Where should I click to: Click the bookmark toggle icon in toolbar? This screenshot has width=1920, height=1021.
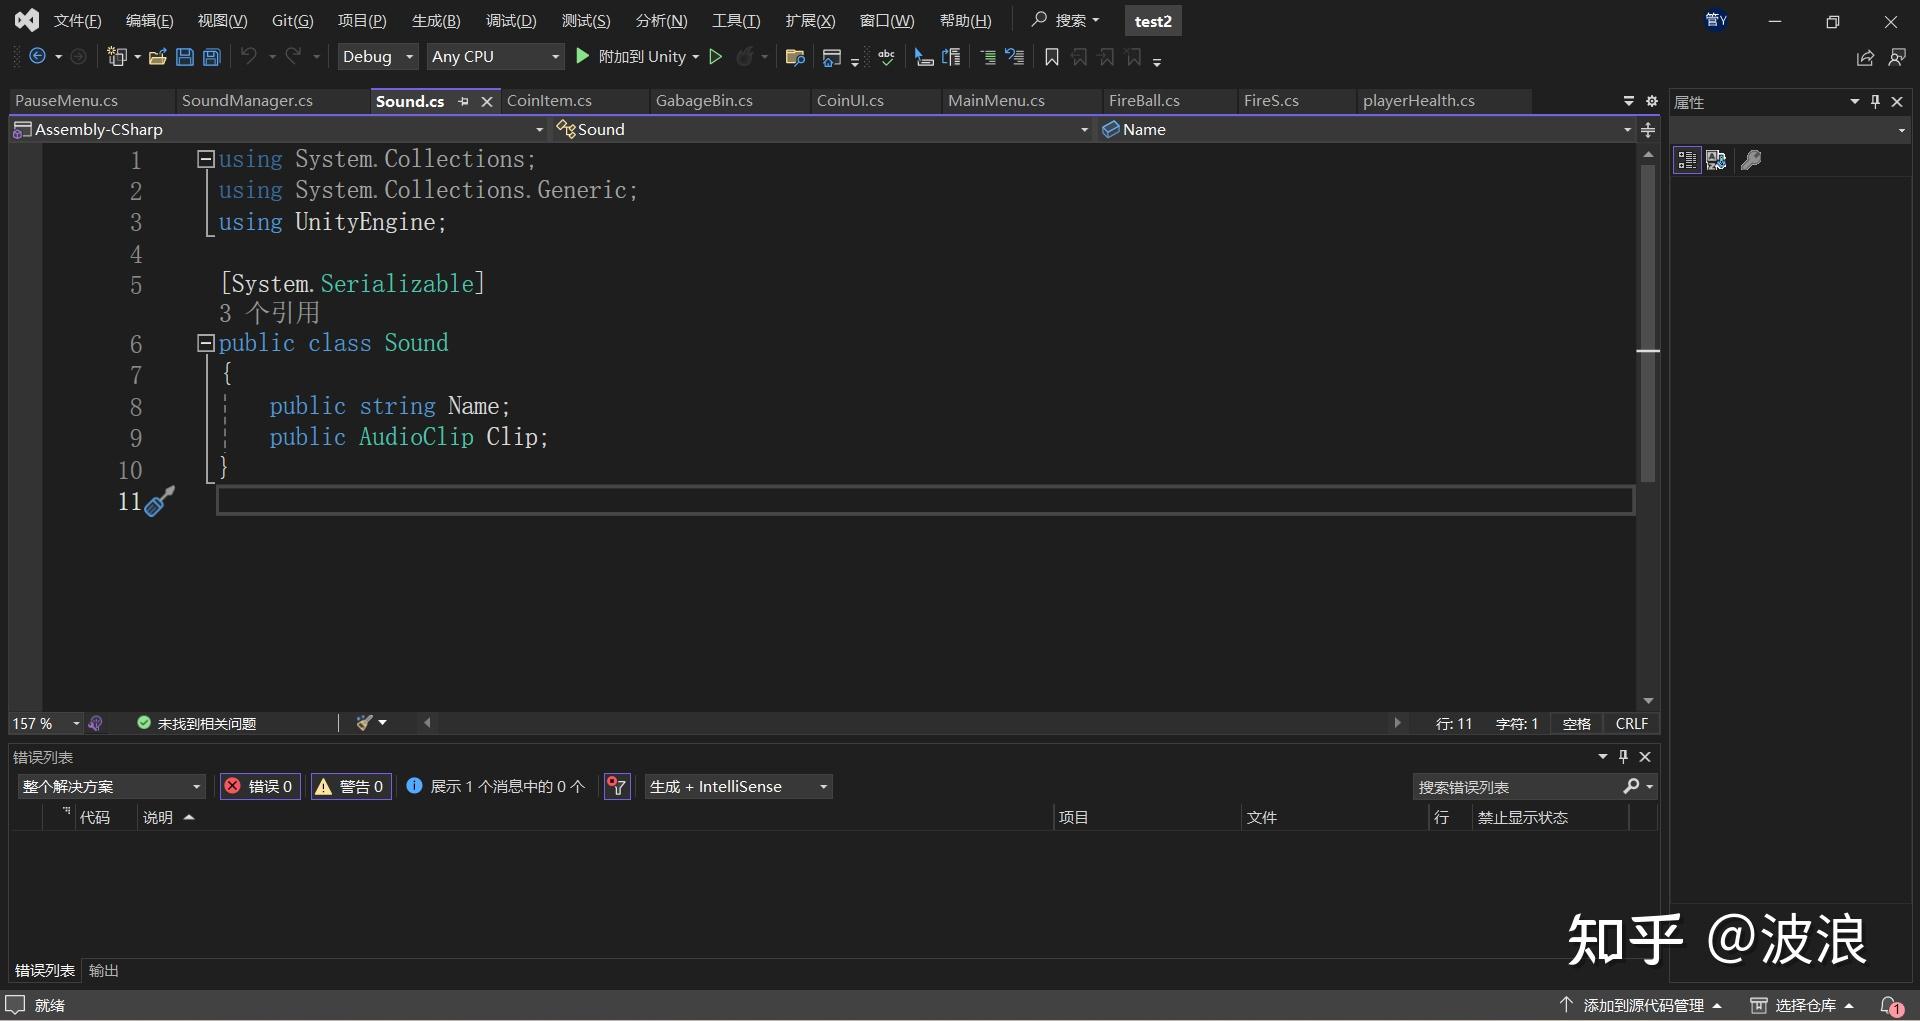[x=1051, y=57]
